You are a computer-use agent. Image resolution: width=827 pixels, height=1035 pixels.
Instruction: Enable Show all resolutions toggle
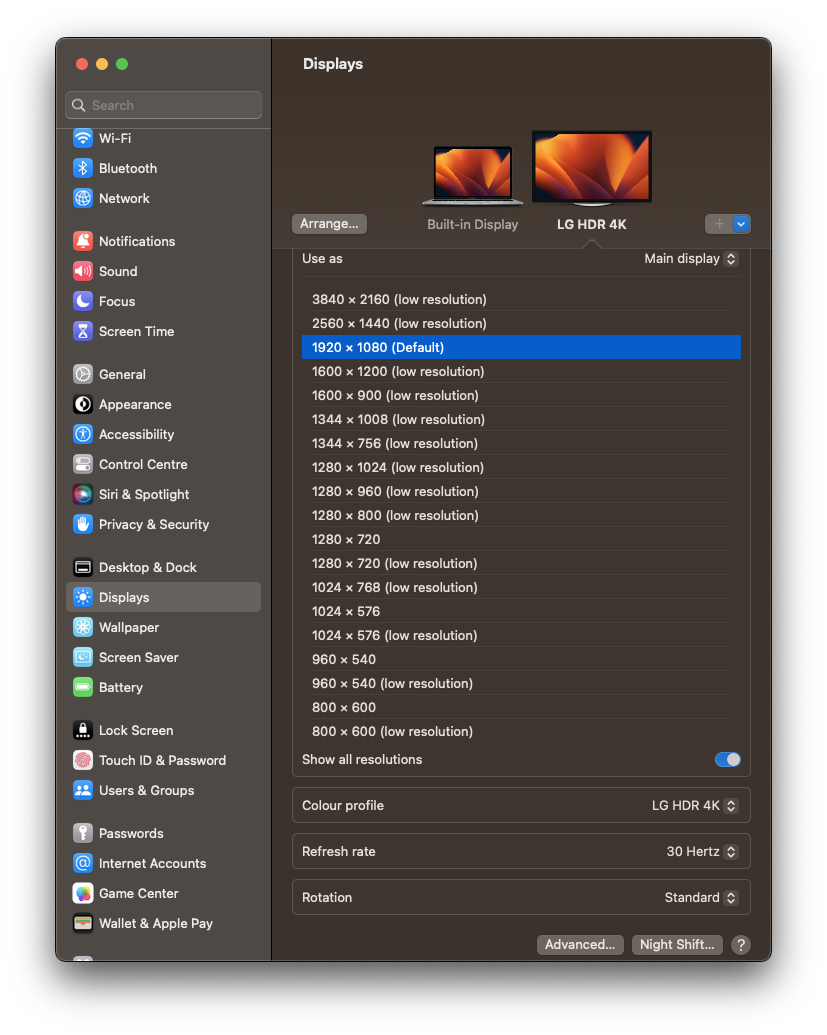727,760
